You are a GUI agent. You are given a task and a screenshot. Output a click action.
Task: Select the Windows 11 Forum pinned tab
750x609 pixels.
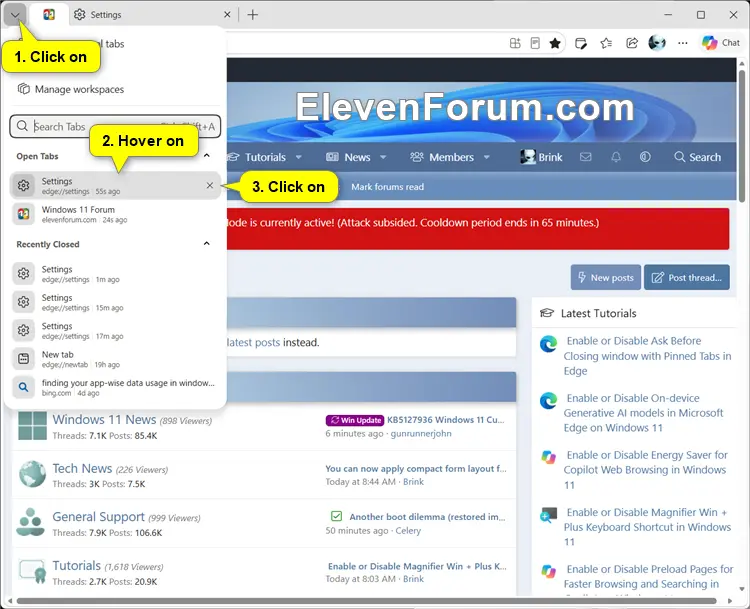pyautogui.click(x=49, y=15)
